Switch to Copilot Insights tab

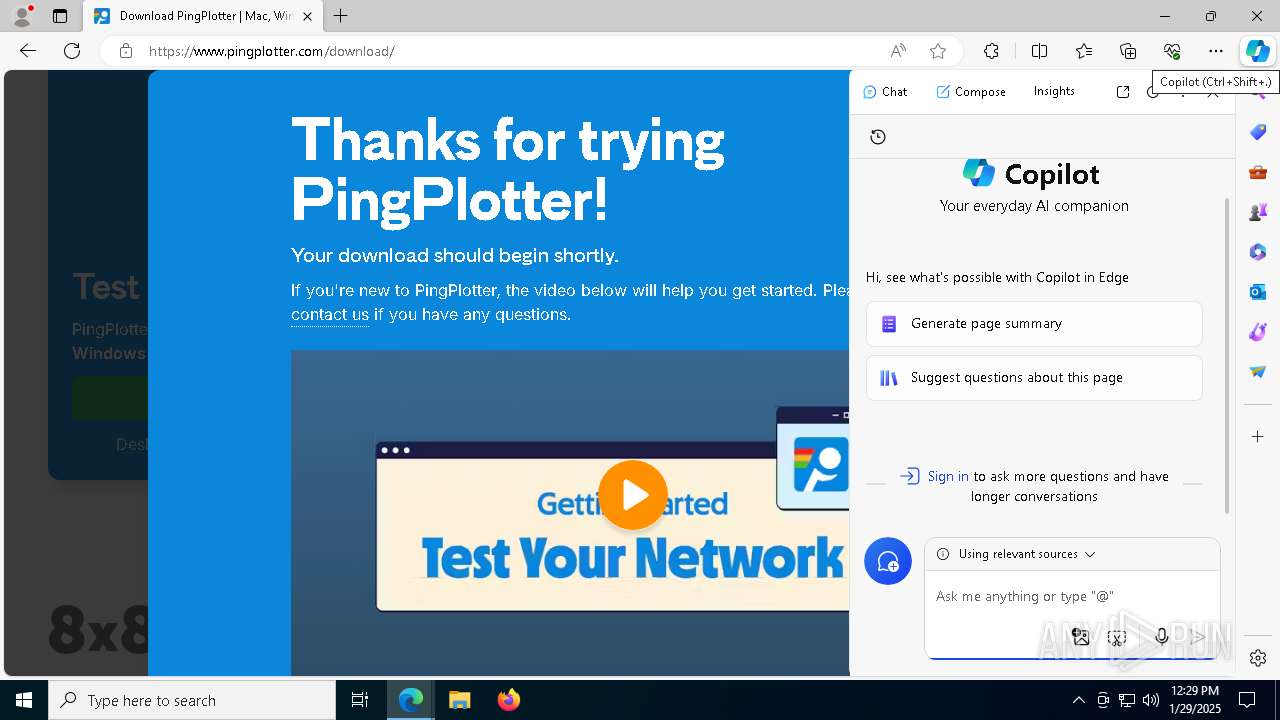coord(1054,91)
